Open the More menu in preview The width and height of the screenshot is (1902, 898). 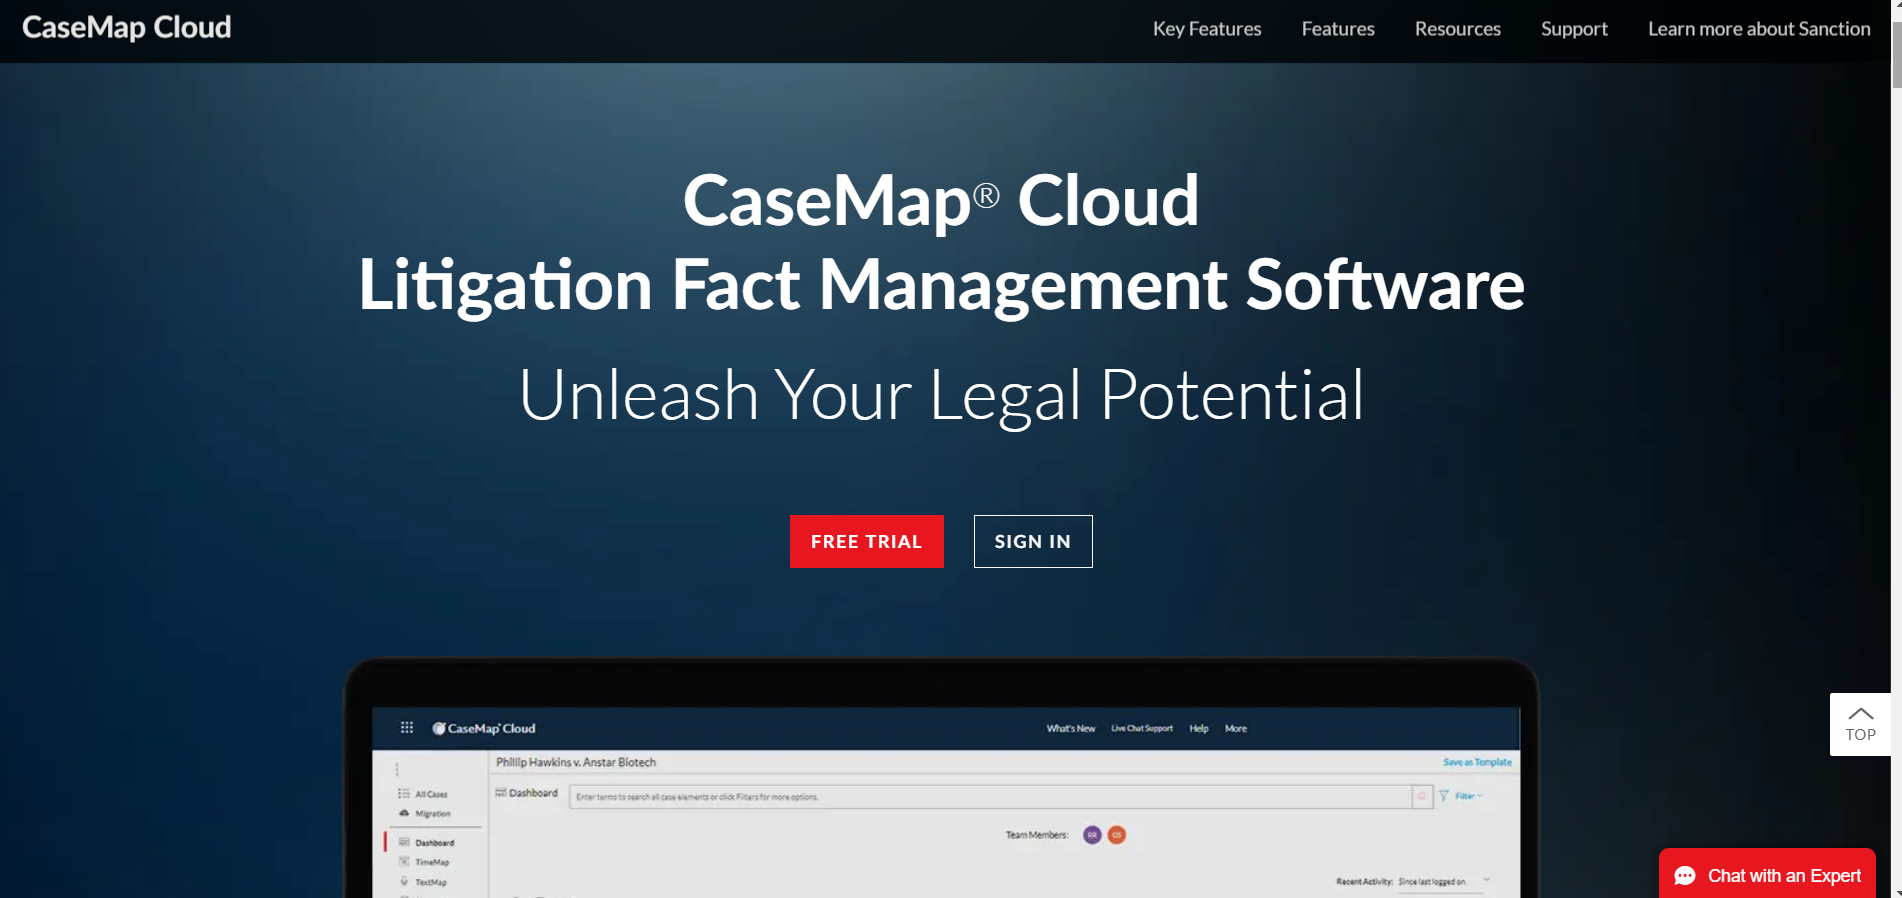point(1236,728)
